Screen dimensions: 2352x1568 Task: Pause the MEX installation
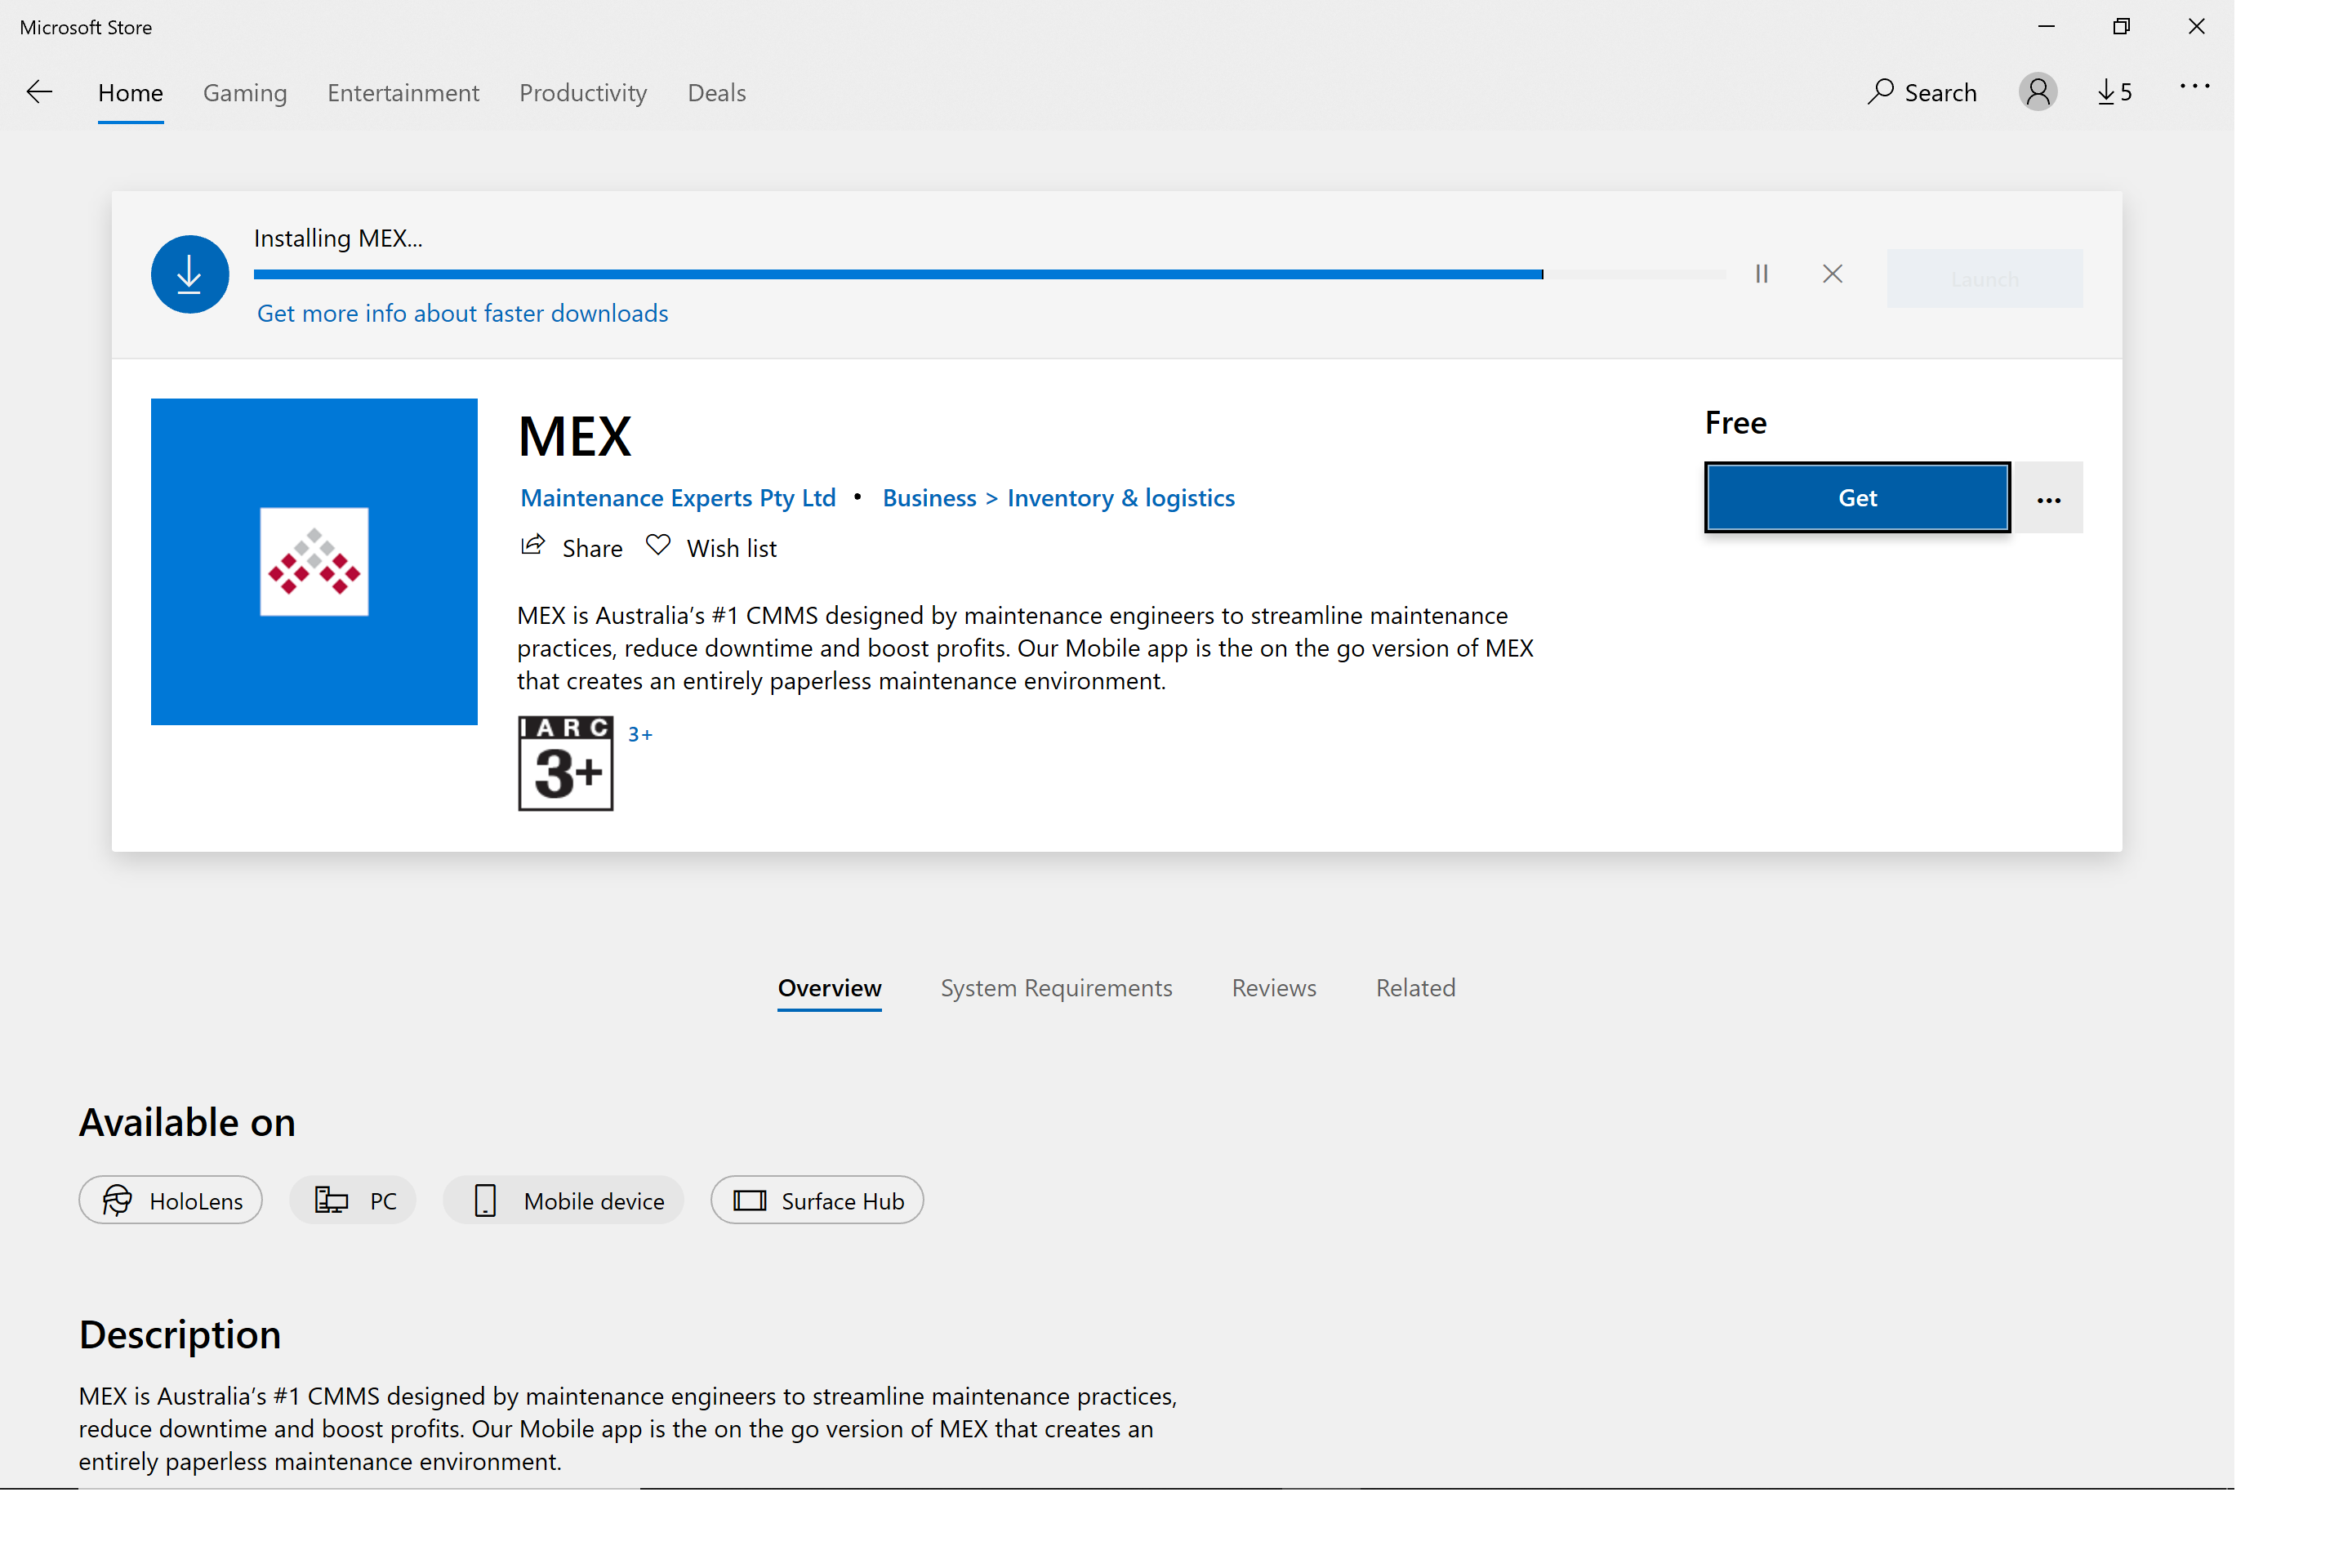coord(1762,274)
